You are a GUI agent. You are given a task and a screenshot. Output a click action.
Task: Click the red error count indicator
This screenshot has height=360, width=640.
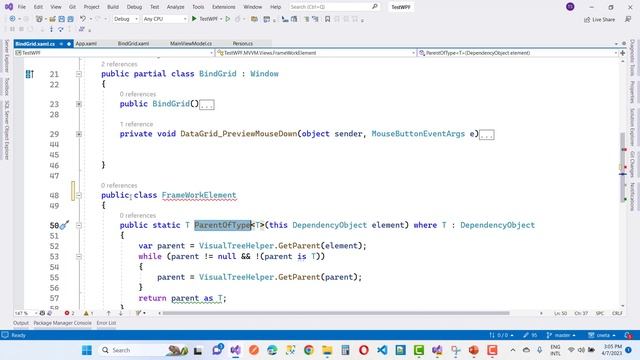pos(69,313)
